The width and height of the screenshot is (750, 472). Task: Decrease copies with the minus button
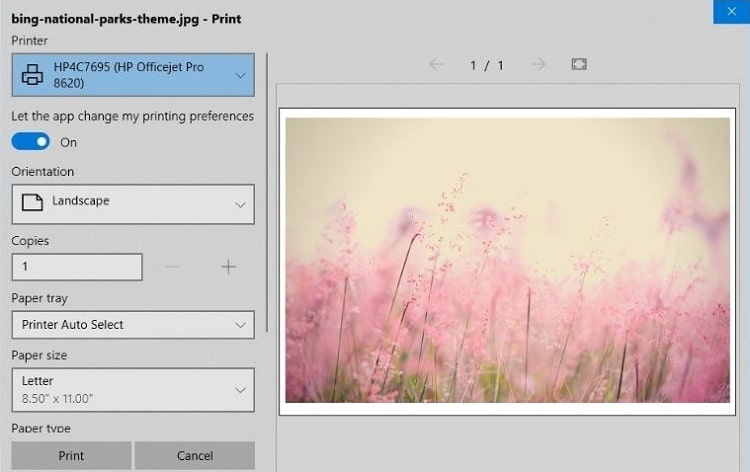pyautogui.click(x=172, y=267)
